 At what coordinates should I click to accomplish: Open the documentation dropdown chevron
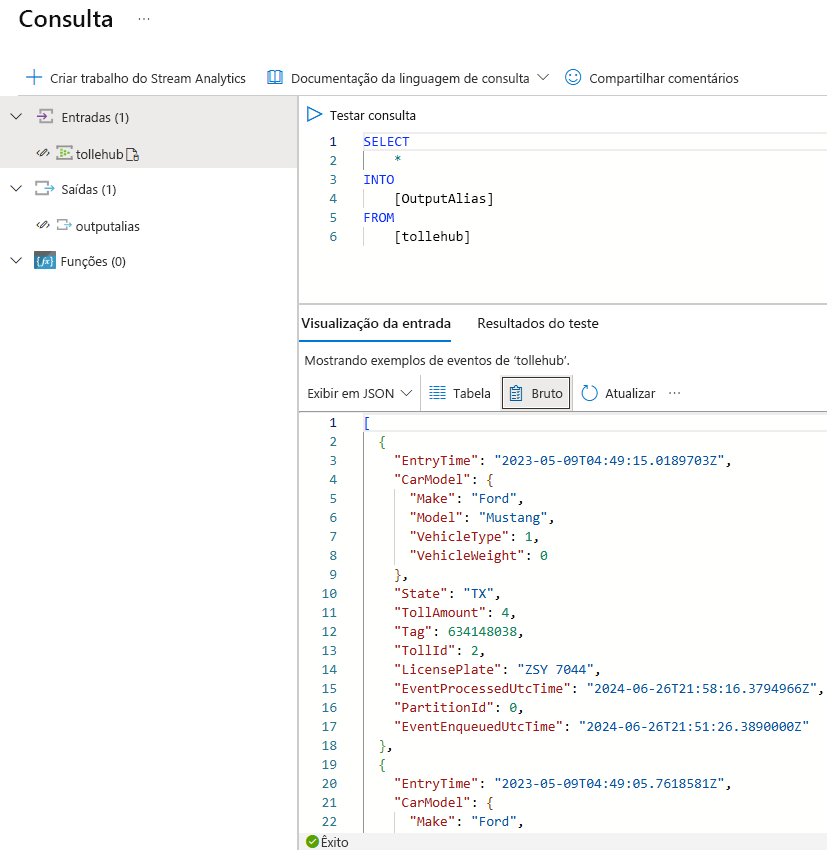click(543, 78)
